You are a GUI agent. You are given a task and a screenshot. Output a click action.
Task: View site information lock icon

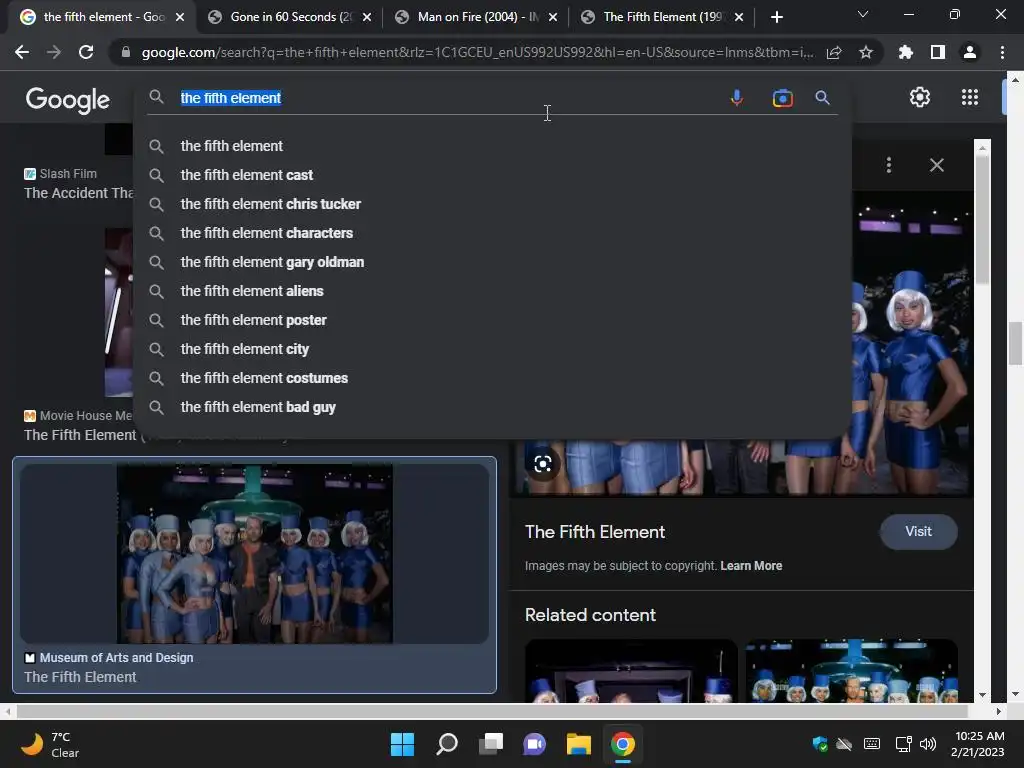(x=126, y=52)
